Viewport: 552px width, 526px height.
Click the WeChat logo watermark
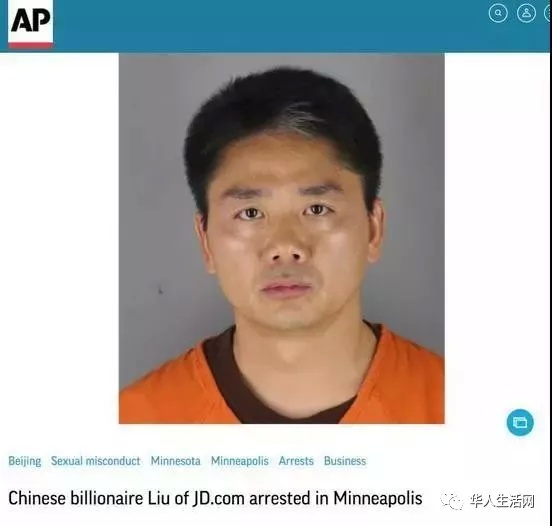click(x=451, y=501)
